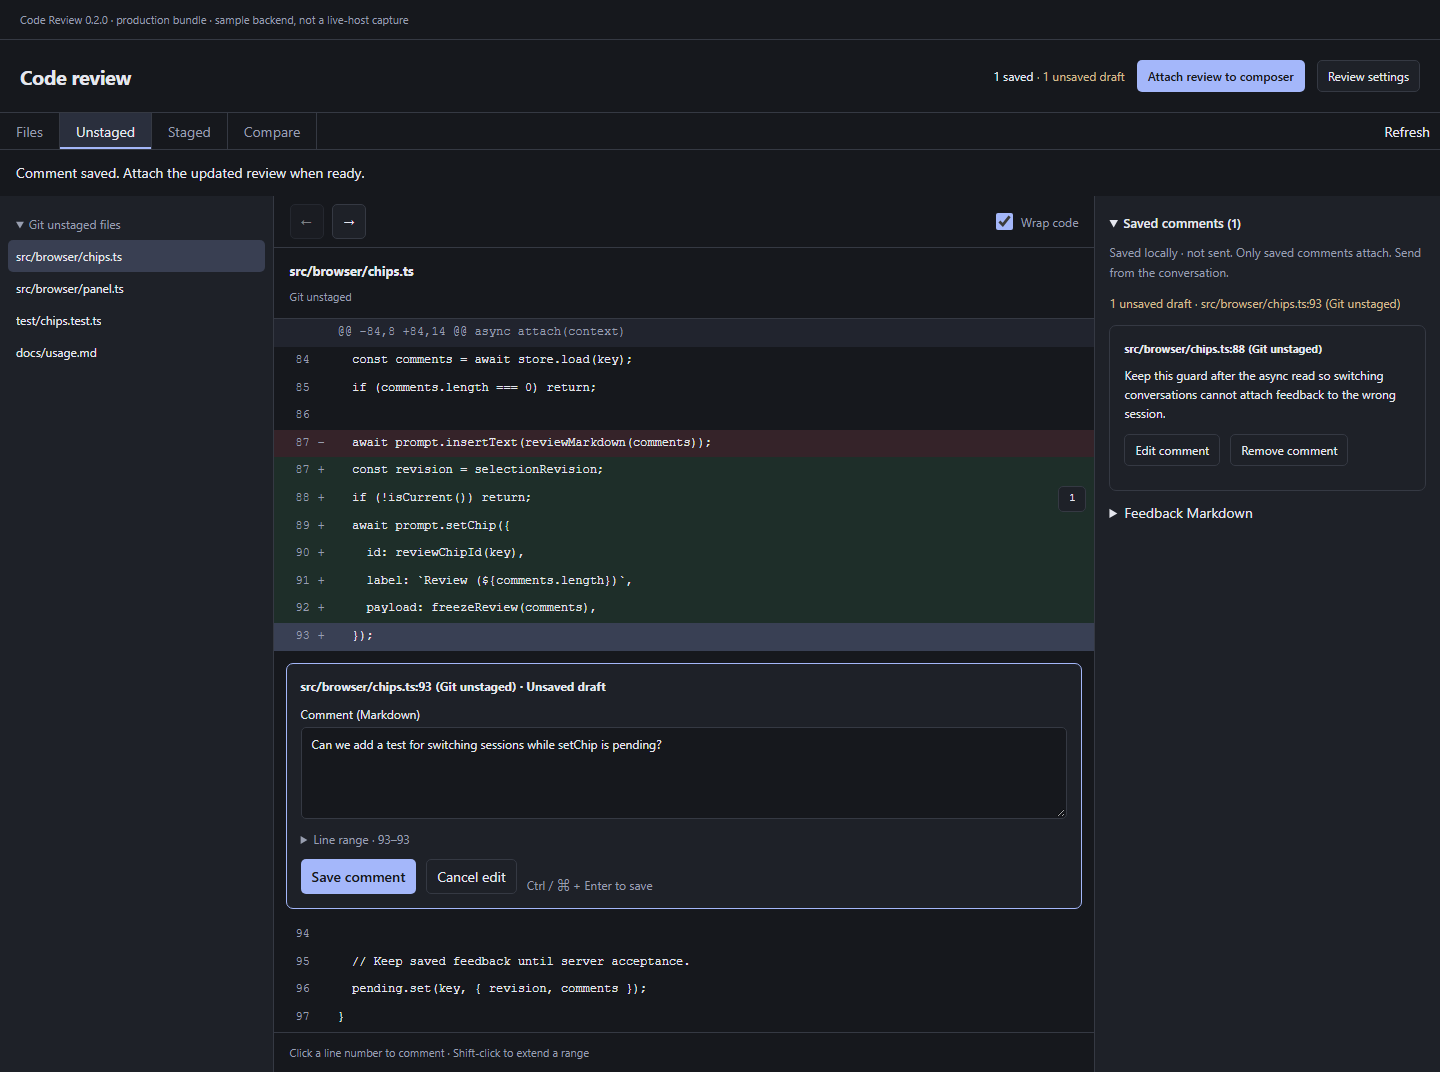Click line number 95

[303, 962]
